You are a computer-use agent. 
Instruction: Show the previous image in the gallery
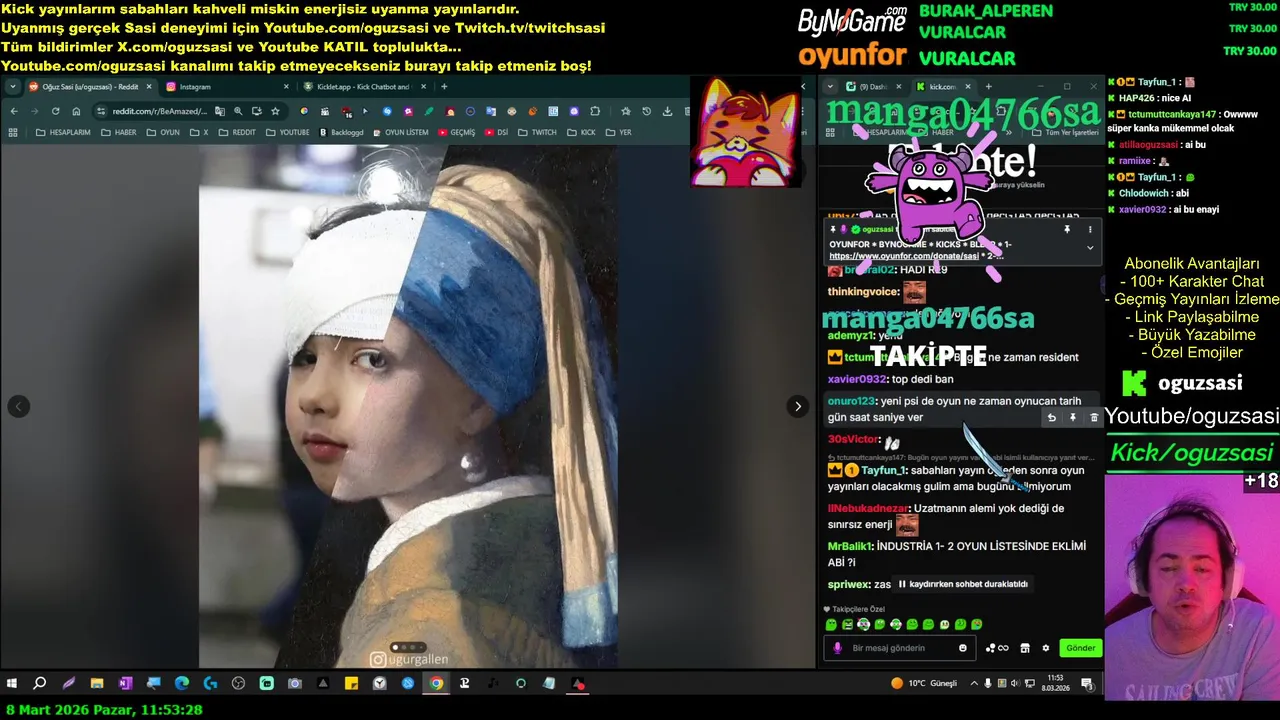coord(18,406)
